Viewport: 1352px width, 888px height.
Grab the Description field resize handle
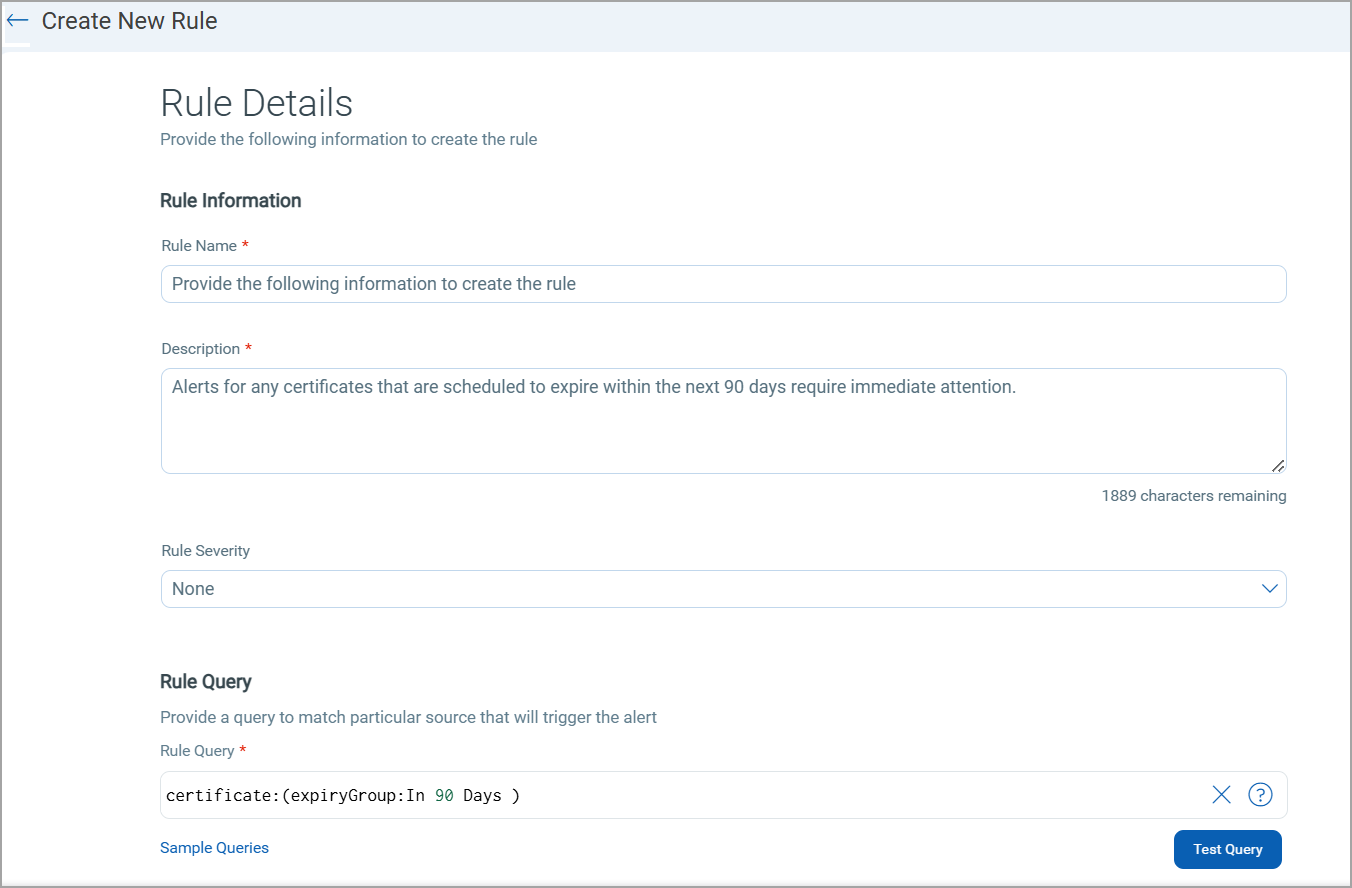pos(1278,465)
